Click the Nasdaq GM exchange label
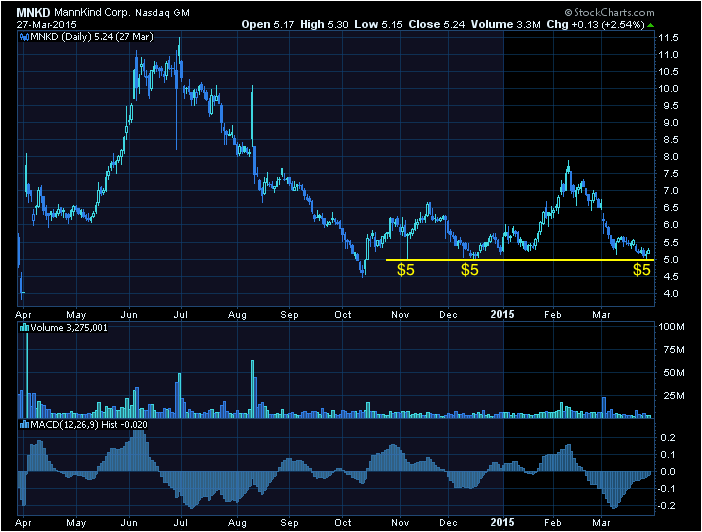702x532 pixels. pos(163,13)
